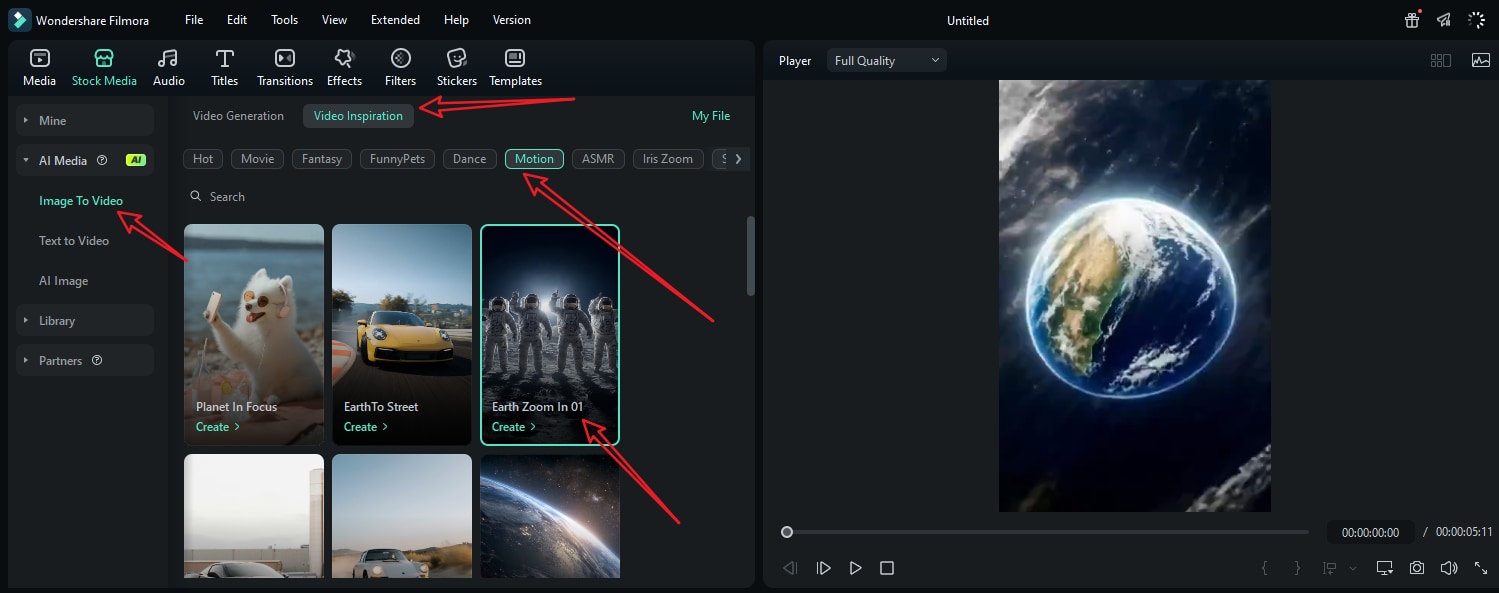Take a snapshot with camera icon
The image size is (1499, 593).
coord(1417,568)
